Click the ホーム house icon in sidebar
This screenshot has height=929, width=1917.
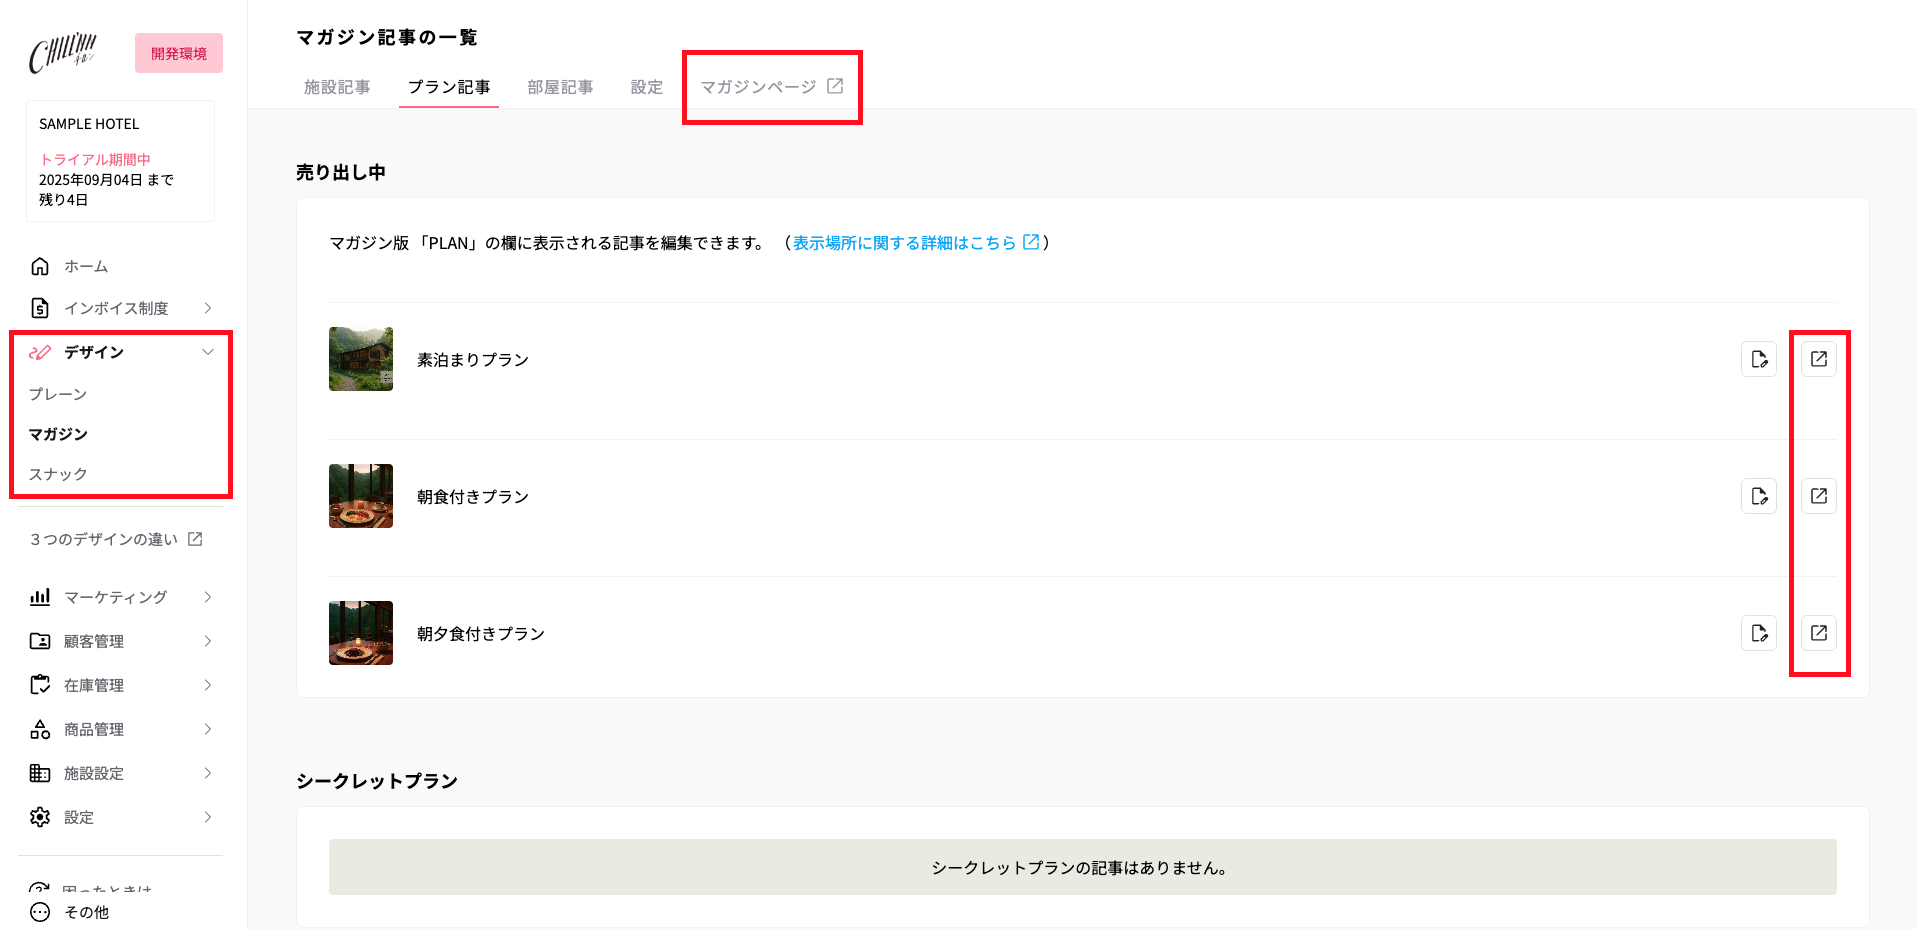point(40,266)
